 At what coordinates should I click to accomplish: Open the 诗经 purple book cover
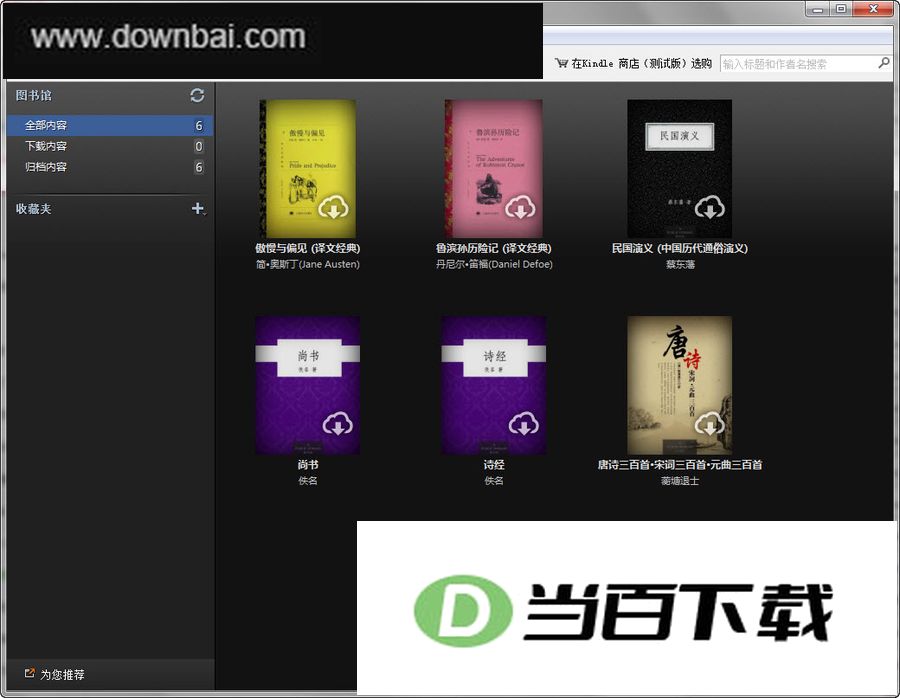(x=494, y=385)
